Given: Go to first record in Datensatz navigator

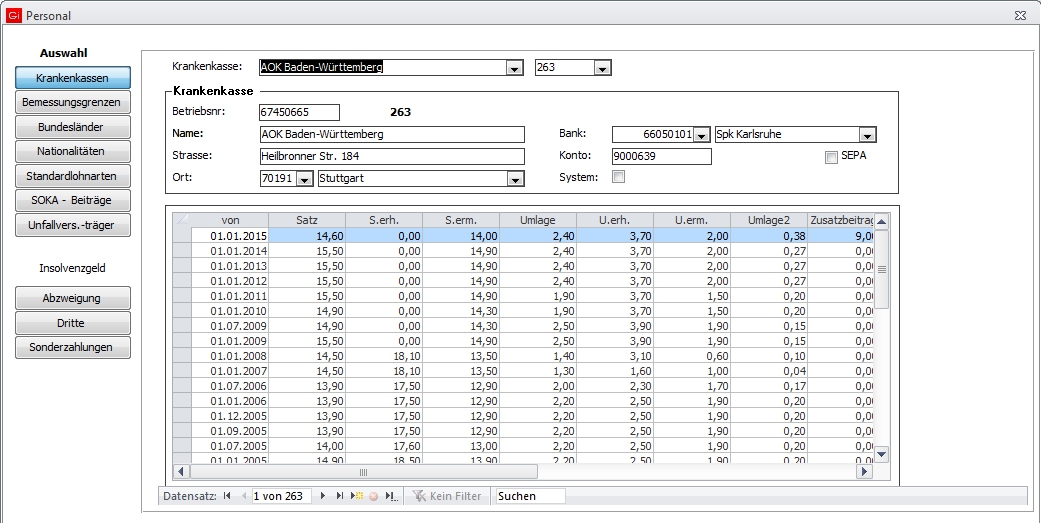Looking at the screenshot, I should click(x=227, y=496).
